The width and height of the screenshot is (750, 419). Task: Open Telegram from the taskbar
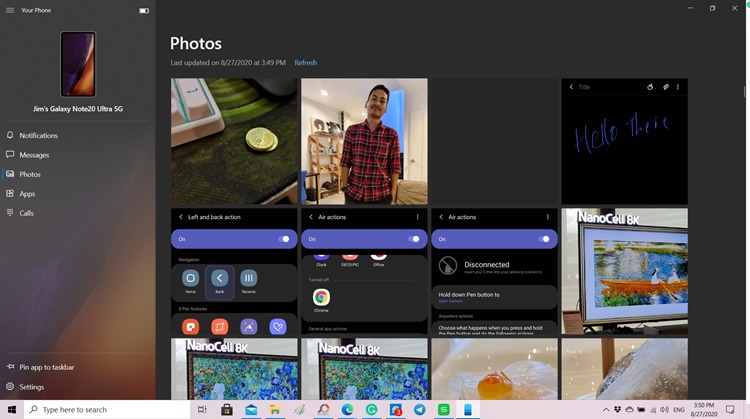tap(419, 409)
